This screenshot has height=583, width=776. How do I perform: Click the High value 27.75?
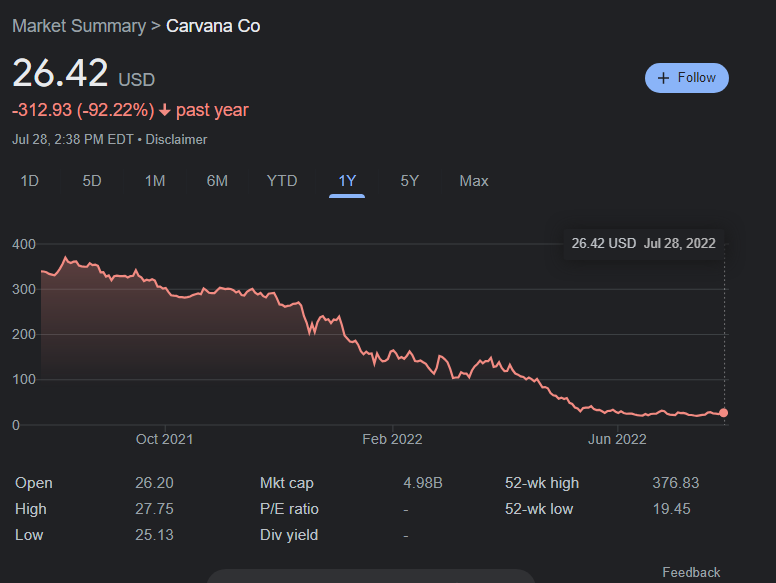(x=154, y=509)
